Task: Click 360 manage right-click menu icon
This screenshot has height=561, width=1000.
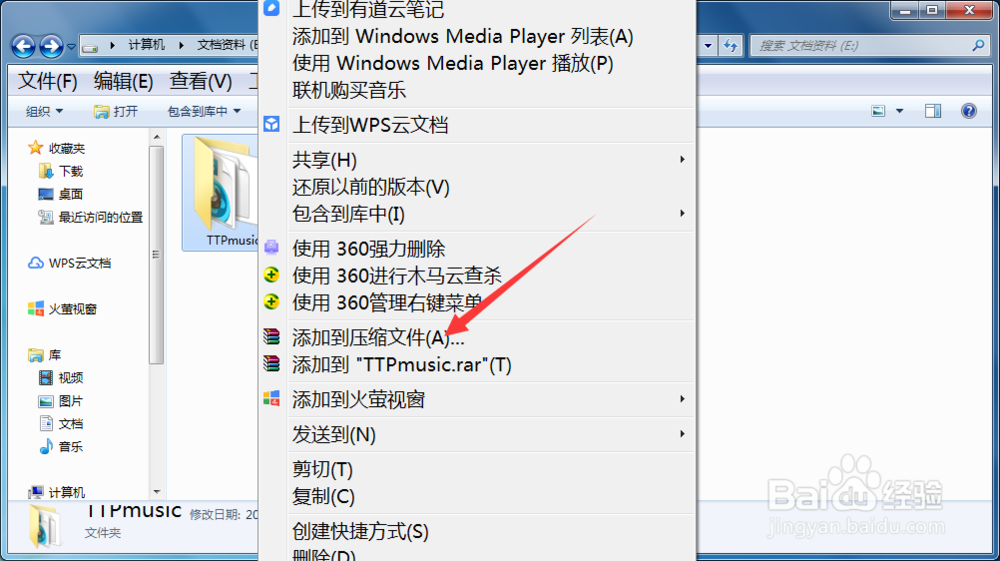Action: [x=272, y=302]
